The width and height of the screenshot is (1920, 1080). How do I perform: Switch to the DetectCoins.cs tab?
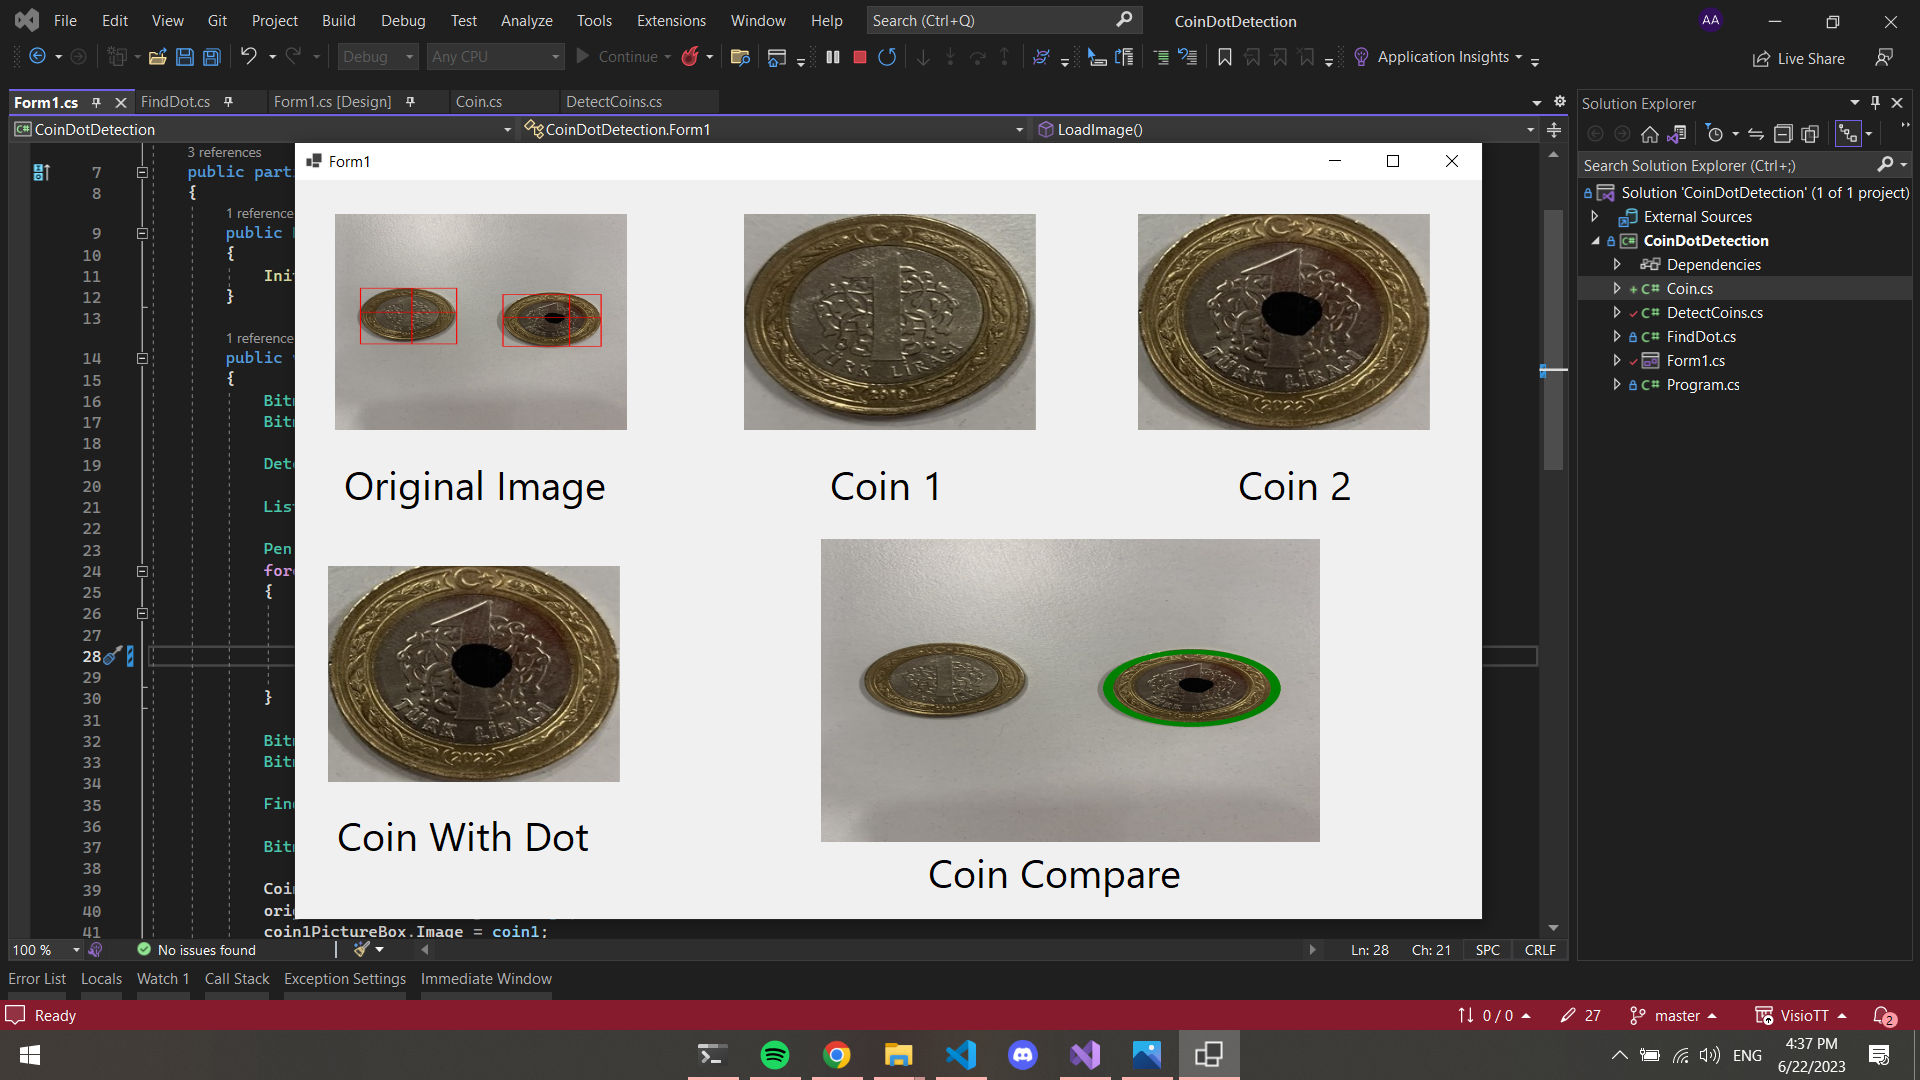pyautogui.click(x=614, y=102)
